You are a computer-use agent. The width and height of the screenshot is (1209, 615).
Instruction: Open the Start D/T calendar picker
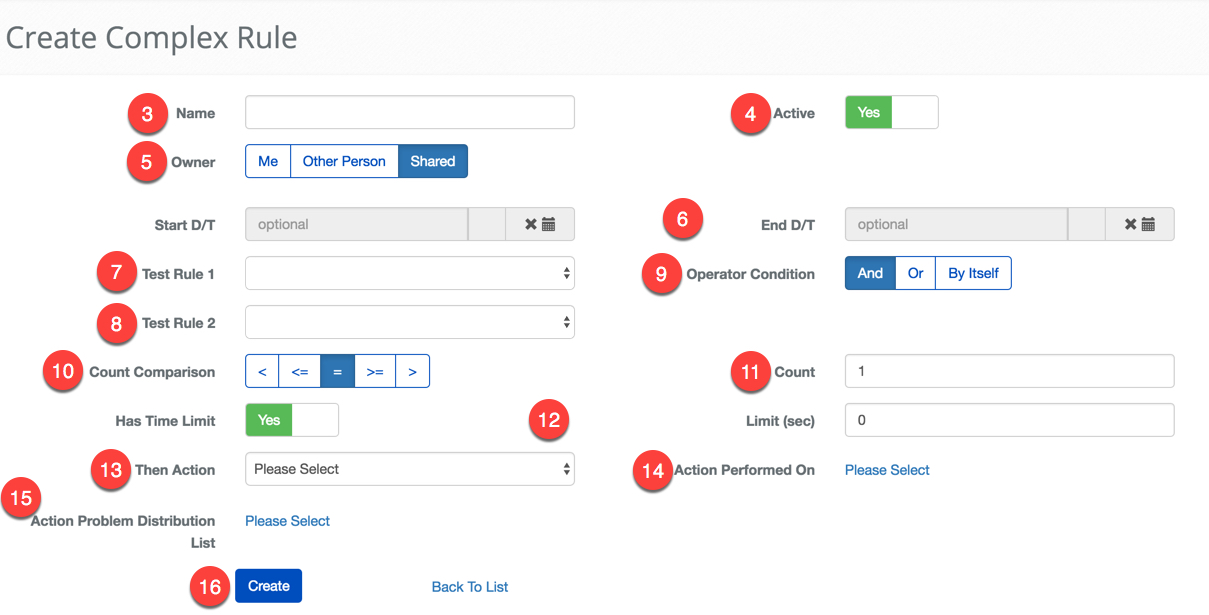[x=549, y=225]
